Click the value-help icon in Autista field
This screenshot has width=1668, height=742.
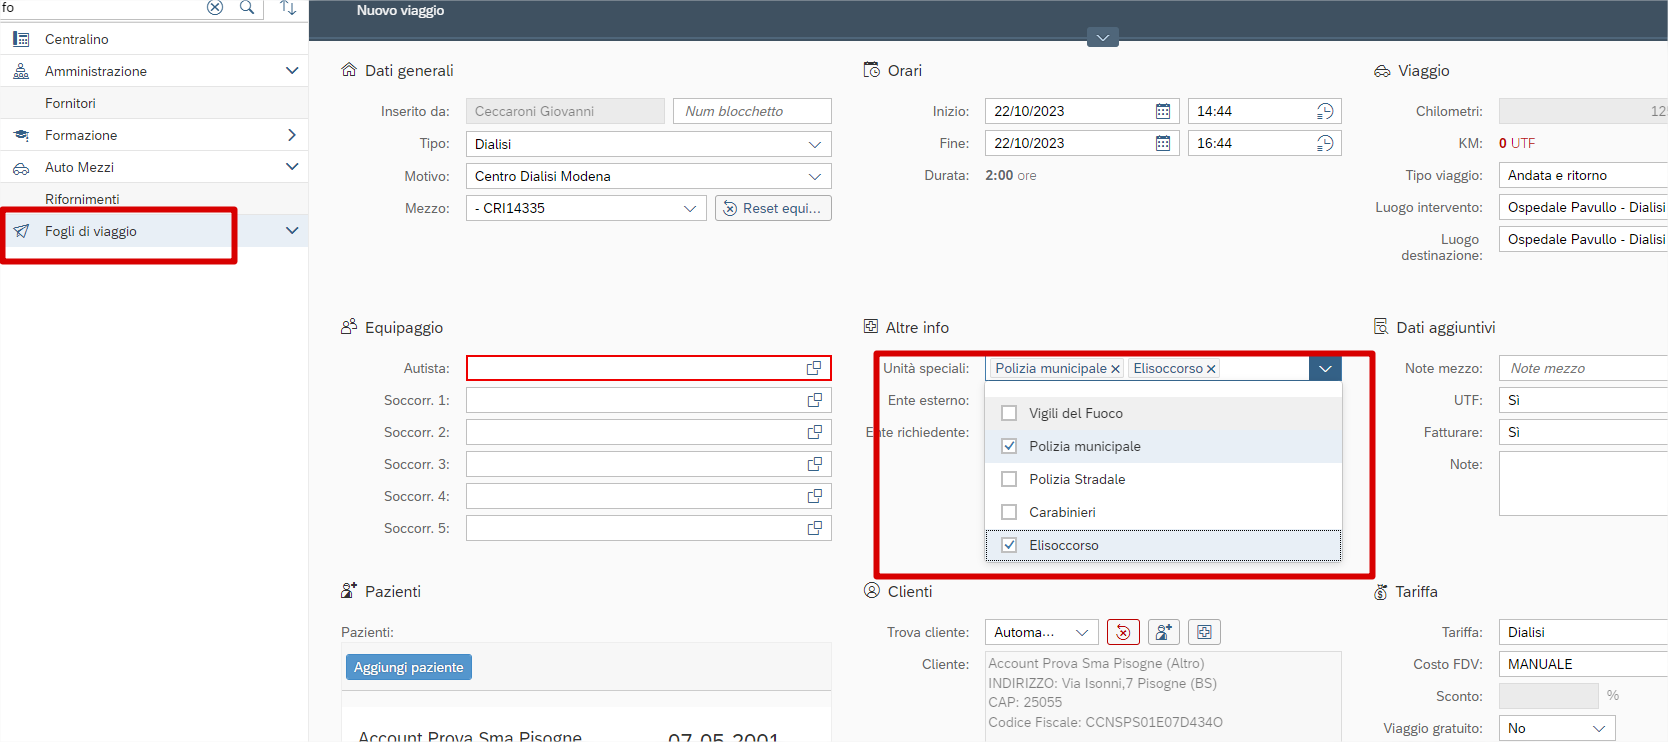[814, 368]
